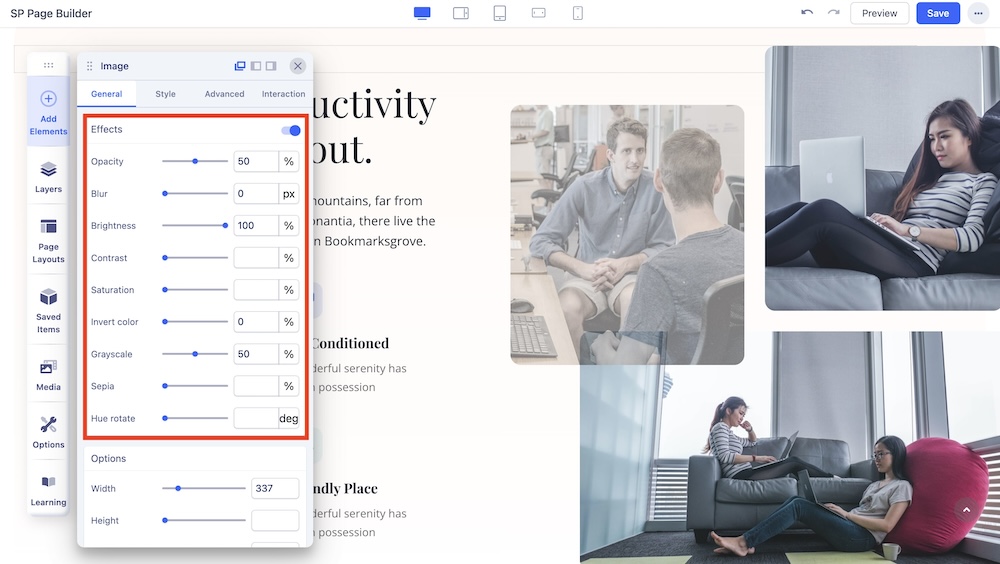
Task: Click the Preview button
Action: pos(879,13)
